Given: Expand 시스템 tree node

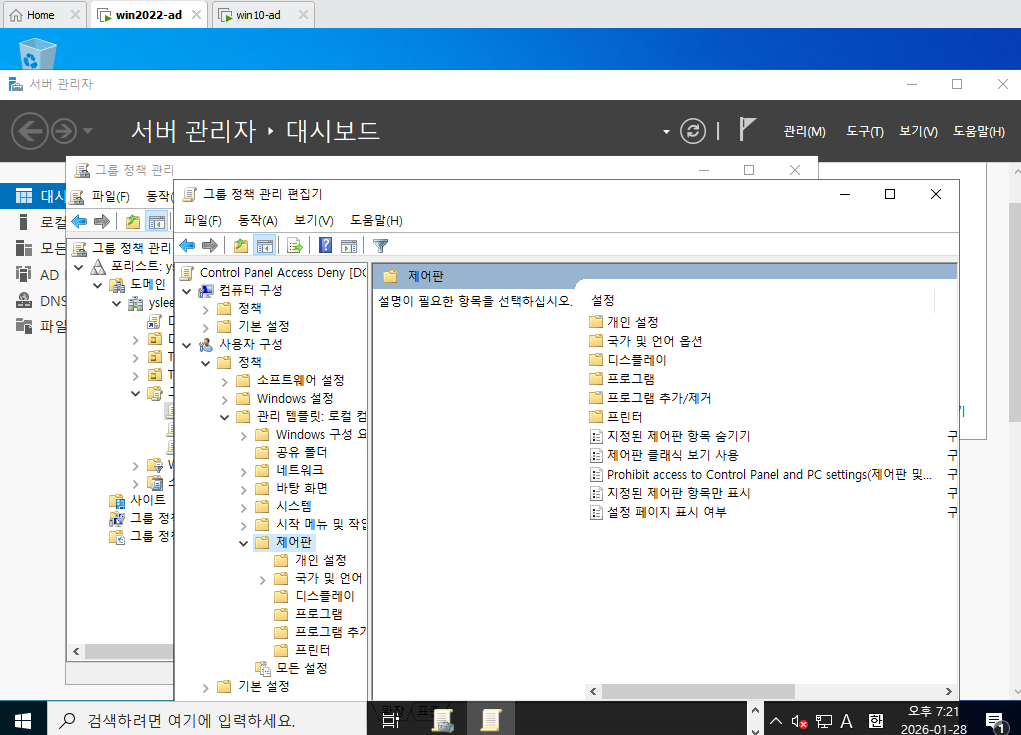Looking at the screenshot, I should tap(244, 507).
